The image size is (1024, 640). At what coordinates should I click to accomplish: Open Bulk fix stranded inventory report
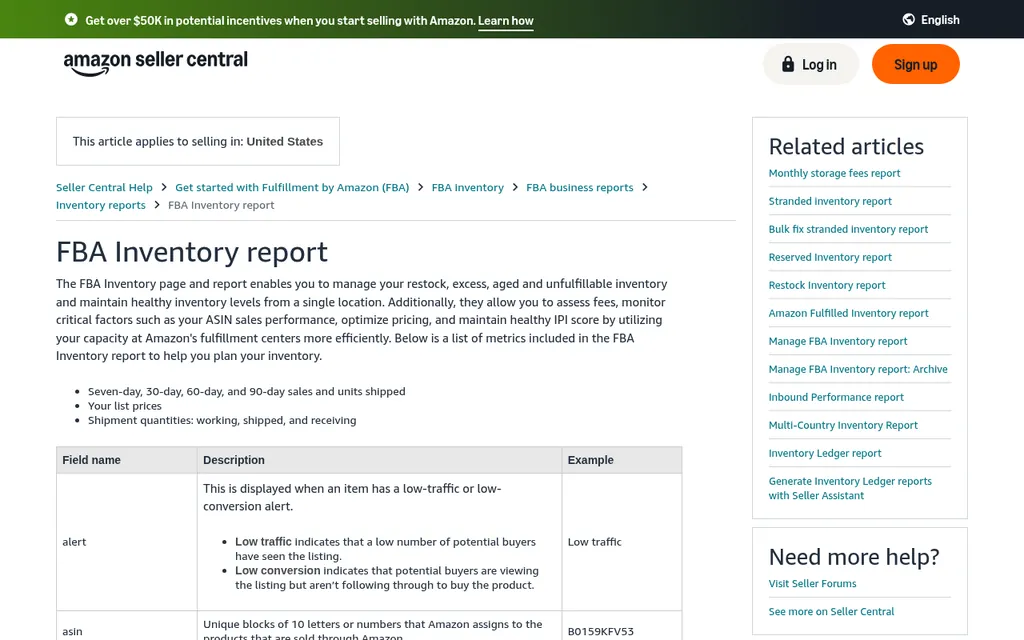[848, 229]
